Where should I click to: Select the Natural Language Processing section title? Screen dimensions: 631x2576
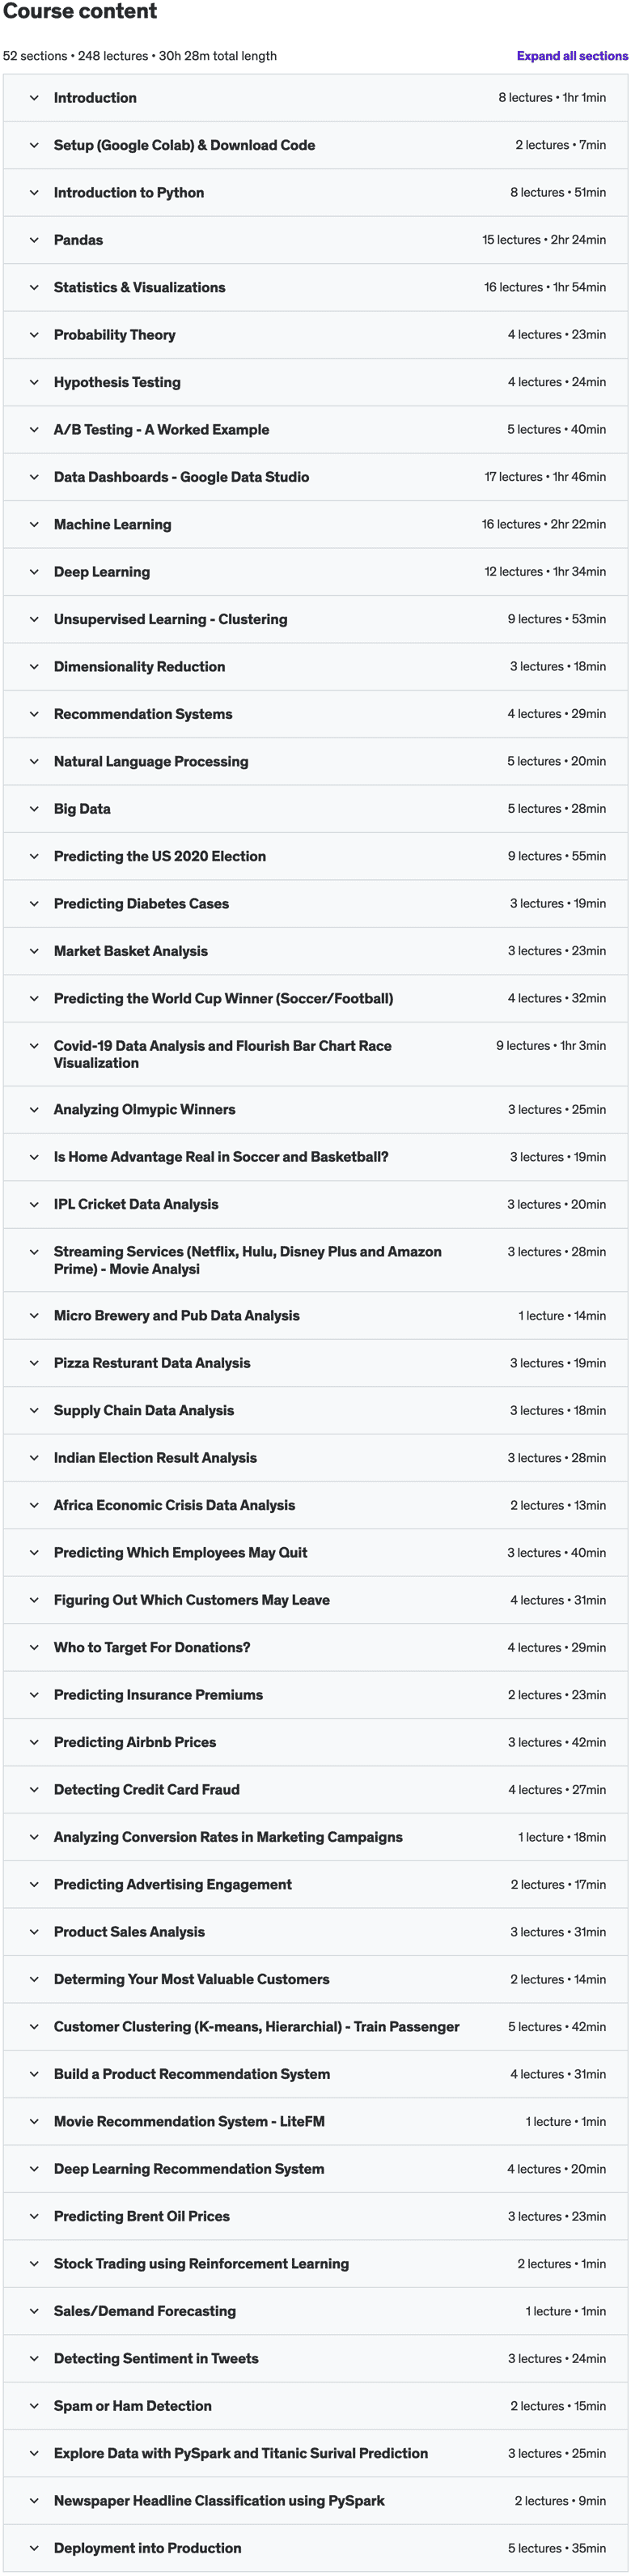[x=151, y=761]
